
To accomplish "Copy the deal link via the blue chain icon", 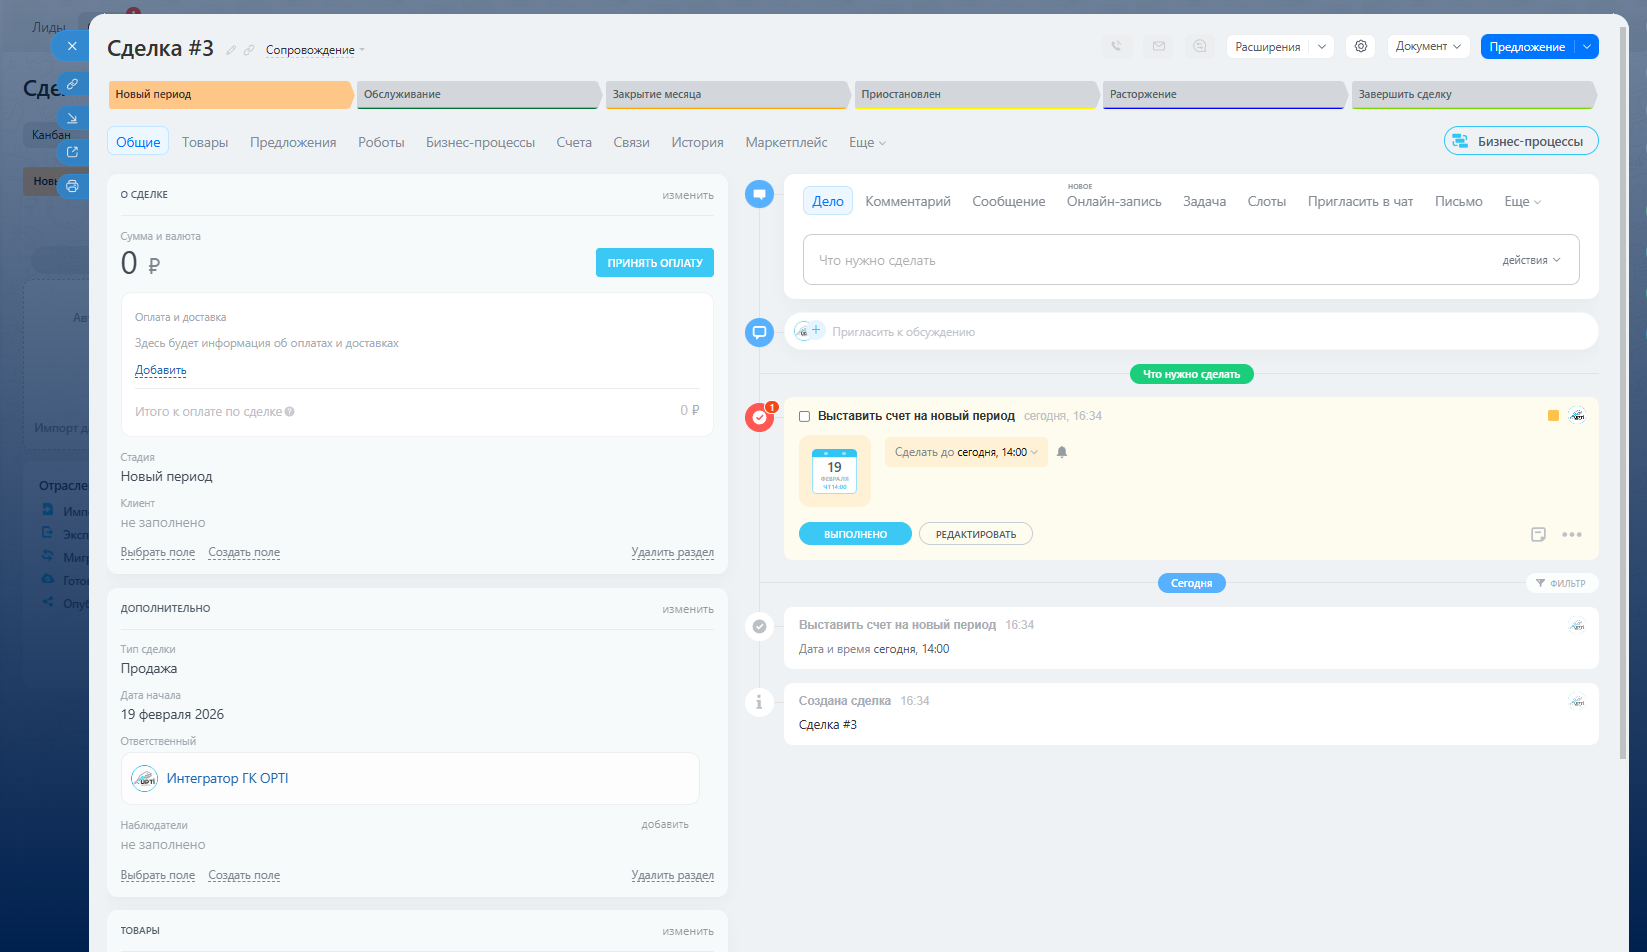I will [x=72, y=84].
